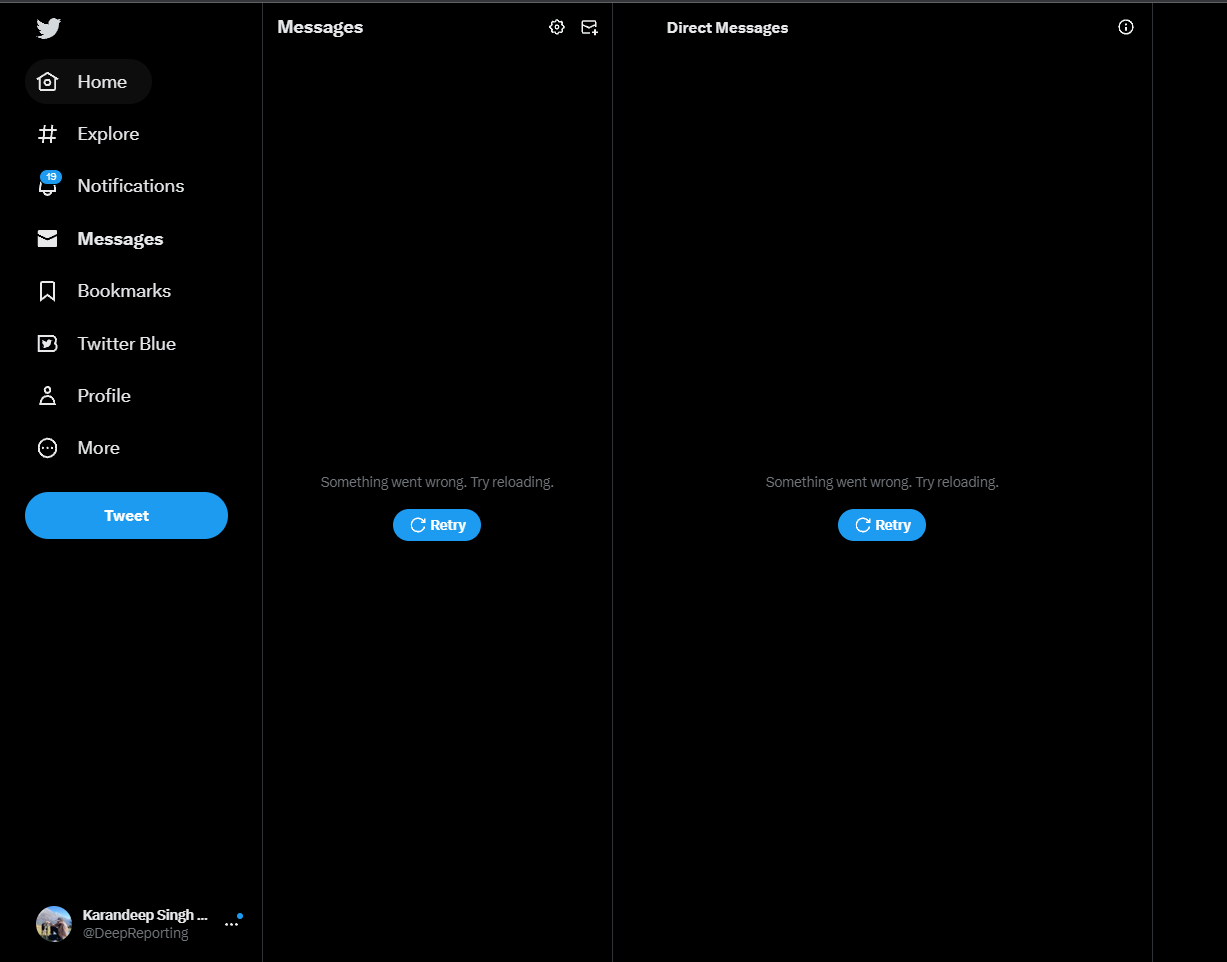Screen dimensions: 1227x962
Task: Click the Bookmarks ribbon icon
Action: [x=47, y=291]
